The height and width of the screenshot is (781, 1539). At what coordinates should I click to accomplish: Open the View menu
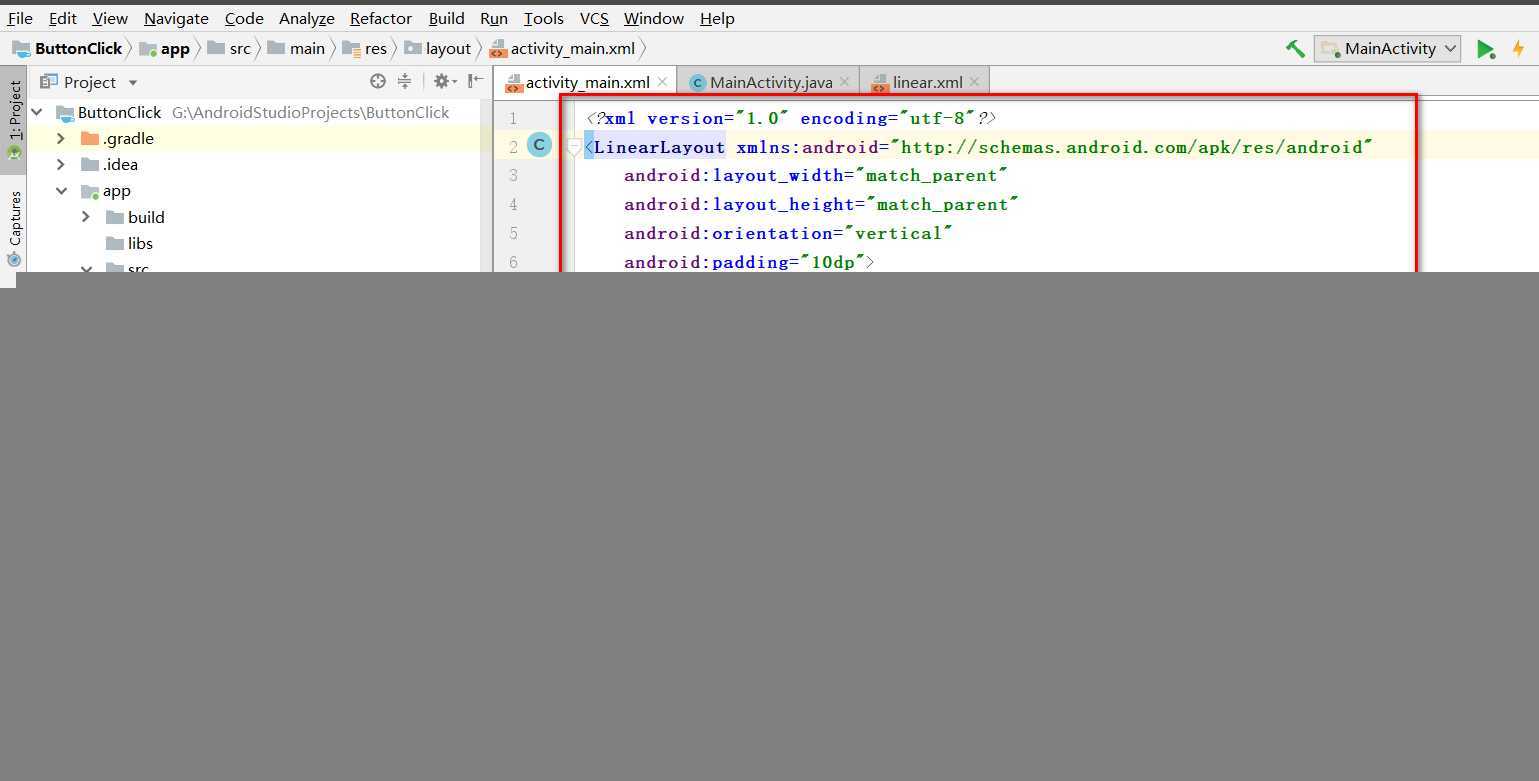110,18
